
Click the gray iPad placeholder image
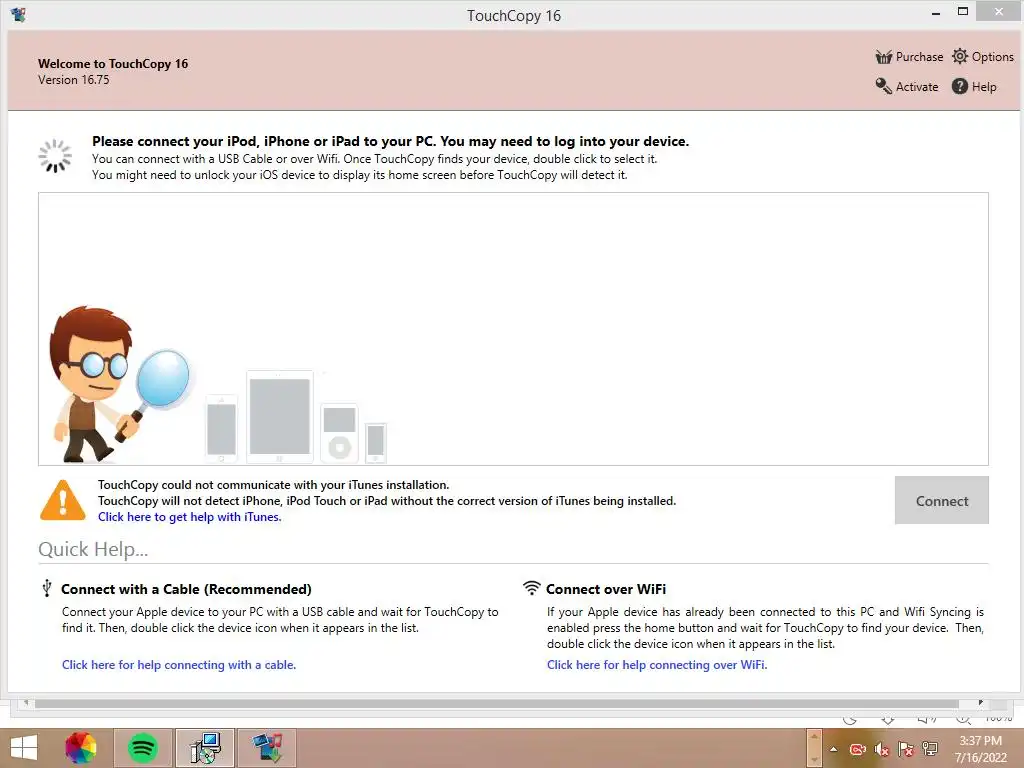click(x=280, y=417)
